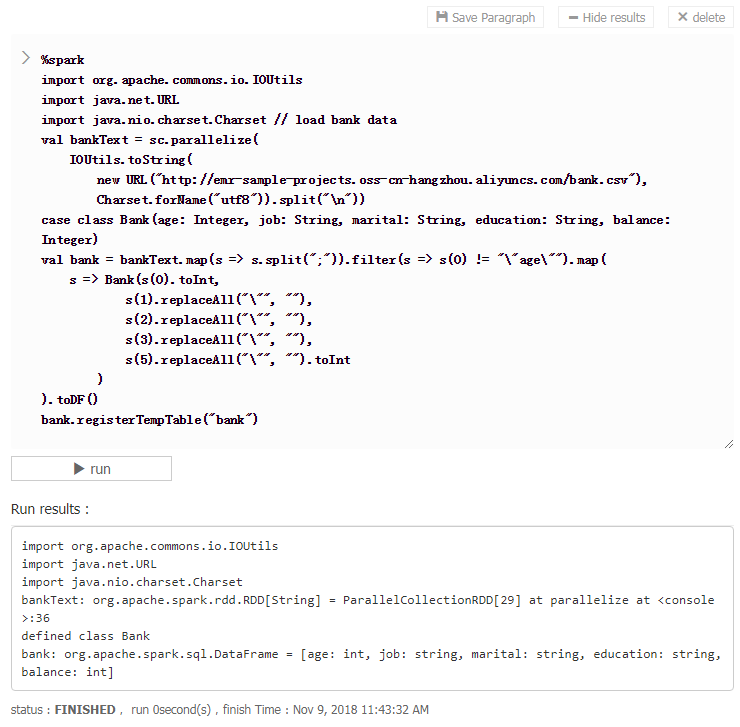Click the 0second(s) run duration value
Viewport: 740px width, 727px height.
click(181, 709)
